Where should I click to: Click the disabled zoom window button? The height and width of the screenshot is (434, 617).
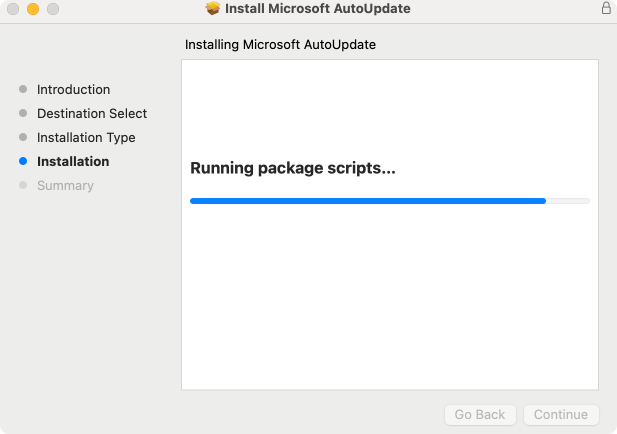click(x=53, y=9)
